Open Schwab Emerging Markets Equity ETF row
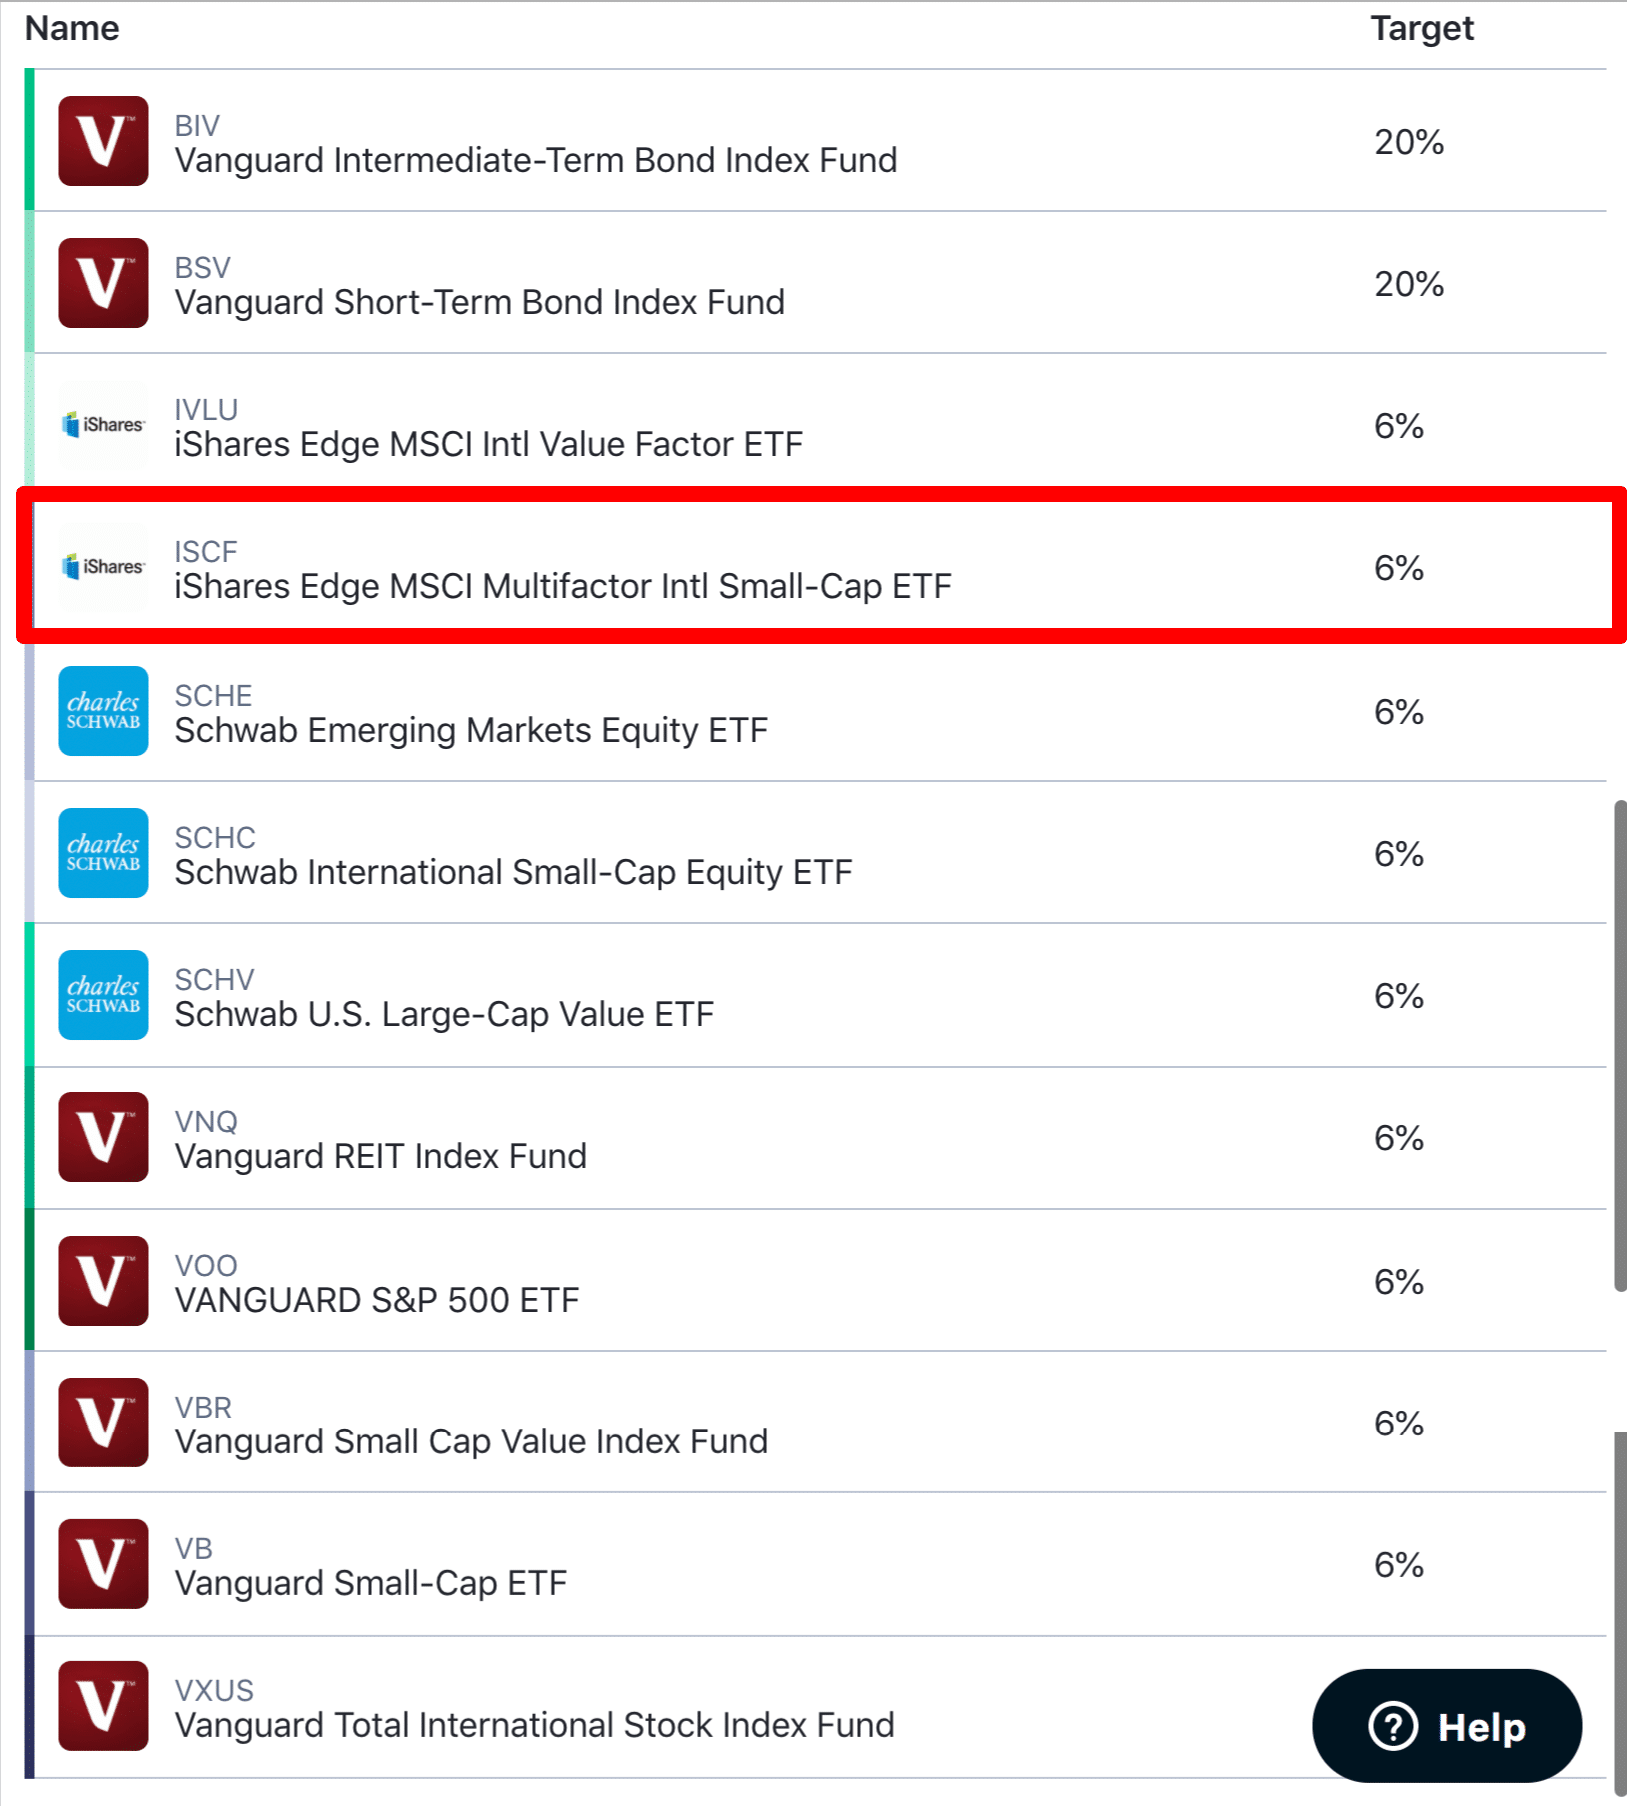Viewport: 1627px width, 1806px height. point(815,711)
